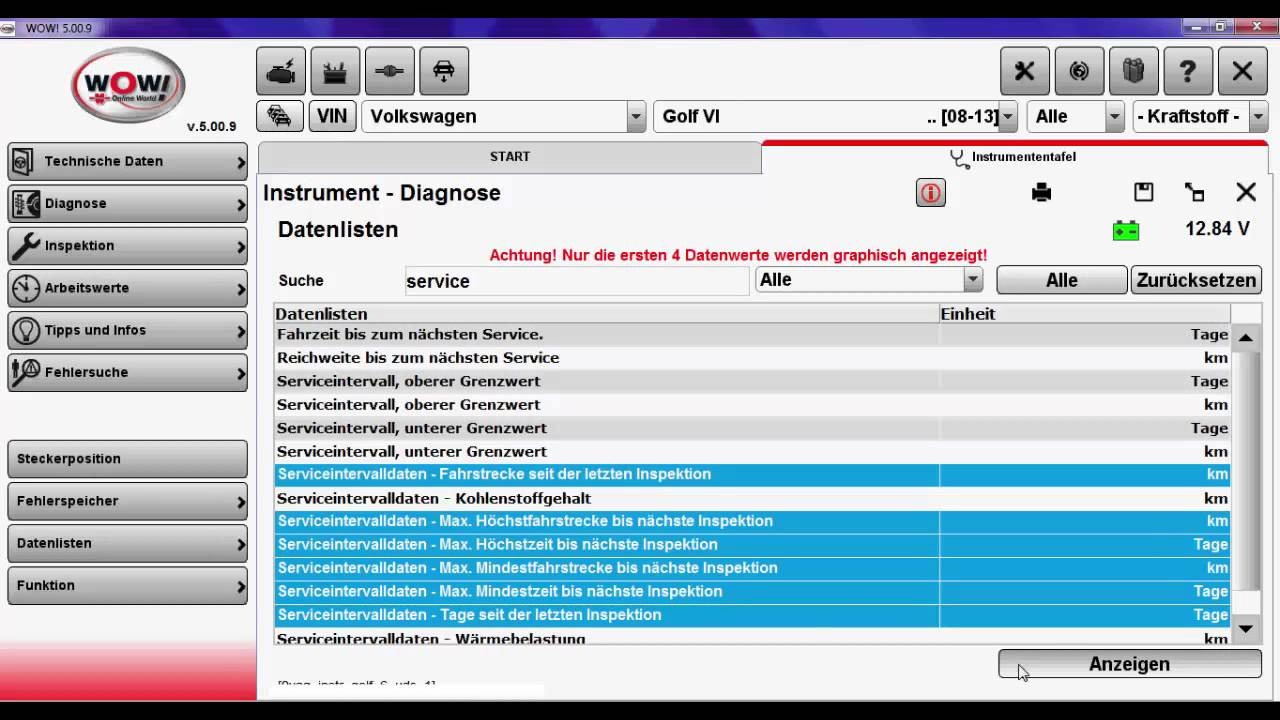Screen dimensions: 1280x720
Task: Print the diagnosis with printer icon
Action: tap(1042, 192)
